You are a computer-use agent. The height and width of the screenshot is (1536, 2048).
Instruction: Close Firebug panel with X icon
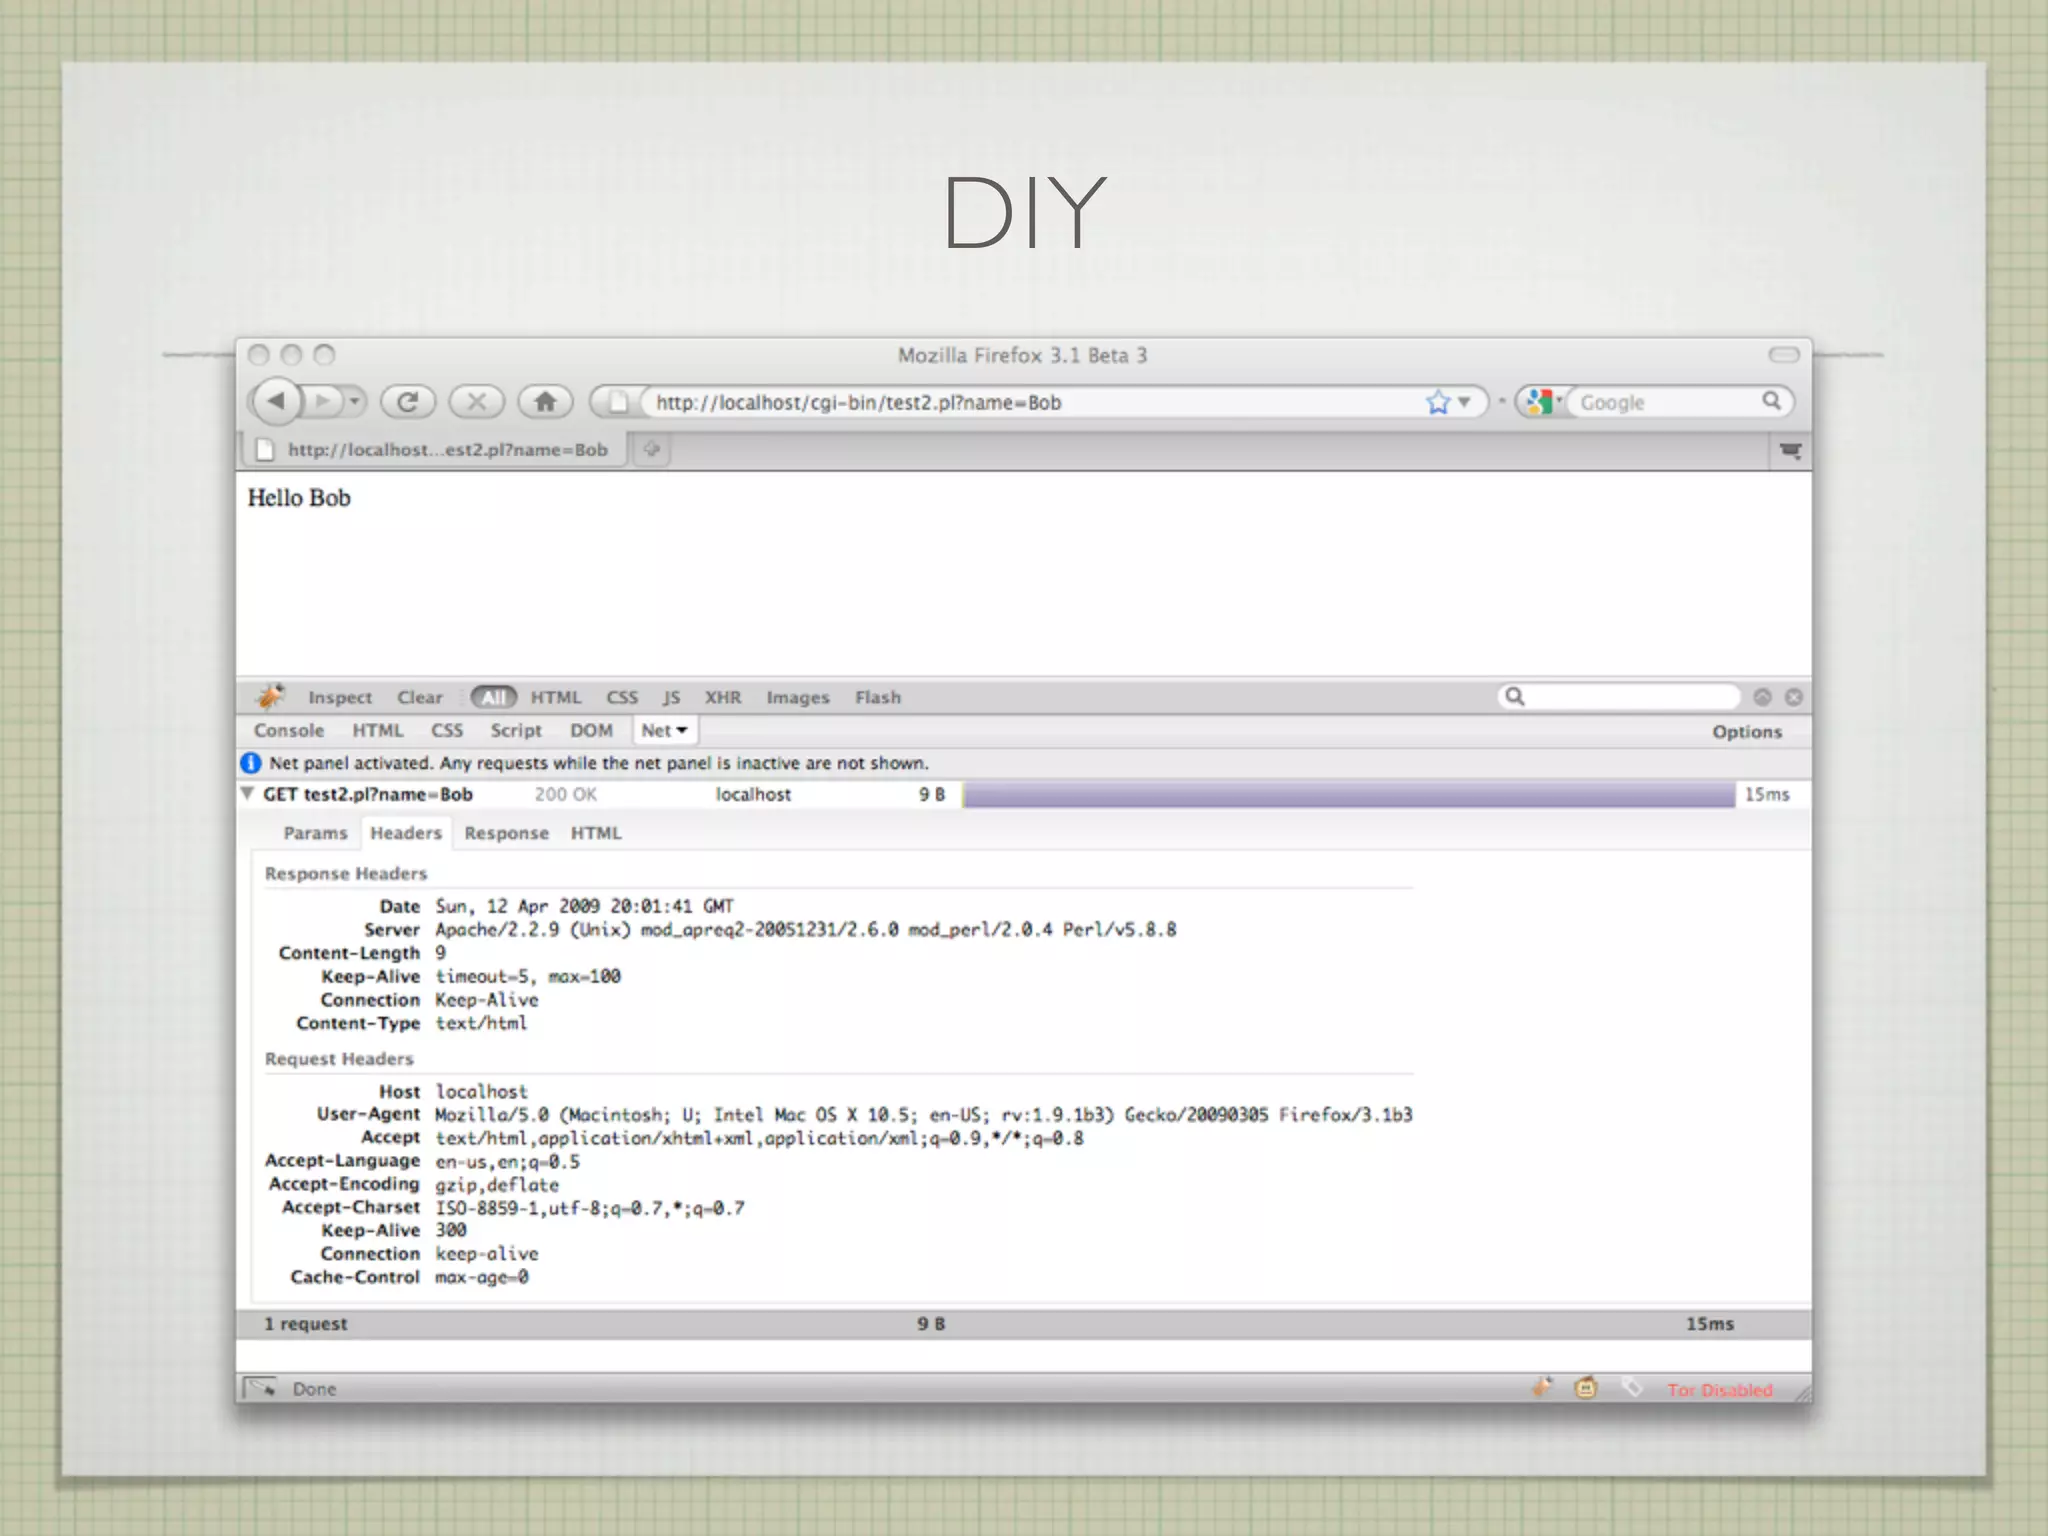pos(1794,697)
